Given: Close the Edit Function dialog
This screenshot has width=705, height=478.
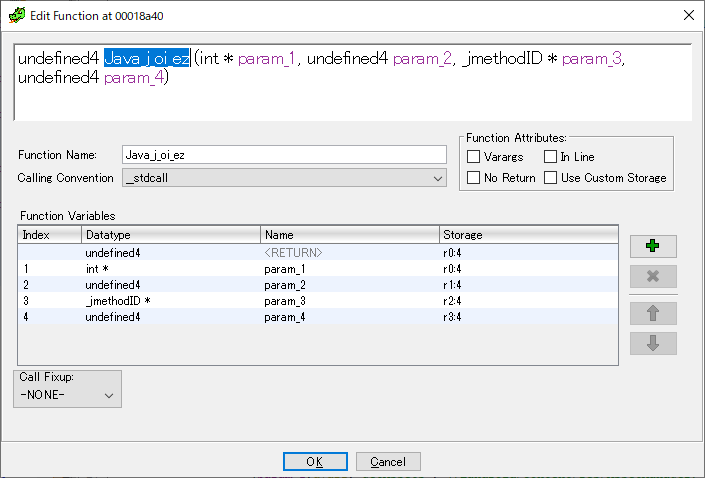Looking at the screenshot, I should (x=688, y=15).
